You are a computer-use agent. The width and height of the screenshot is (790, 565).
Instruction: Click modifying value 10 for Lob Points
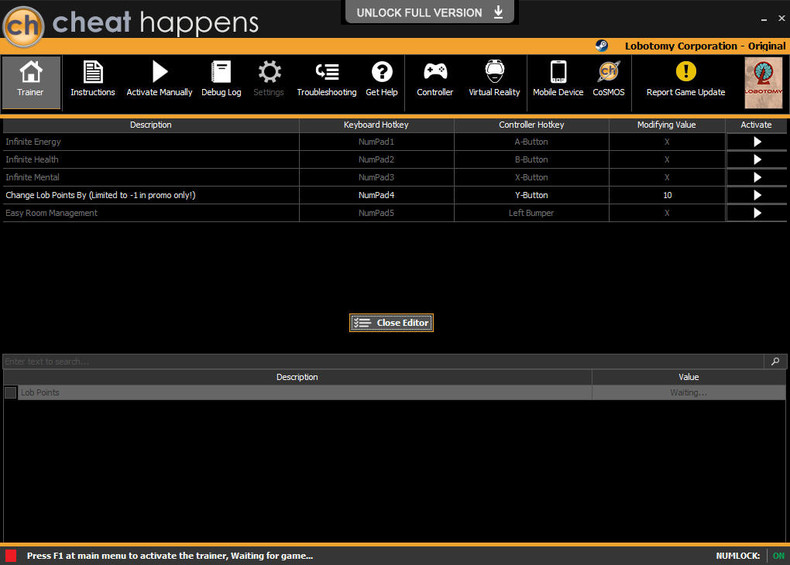click(667, 195)
